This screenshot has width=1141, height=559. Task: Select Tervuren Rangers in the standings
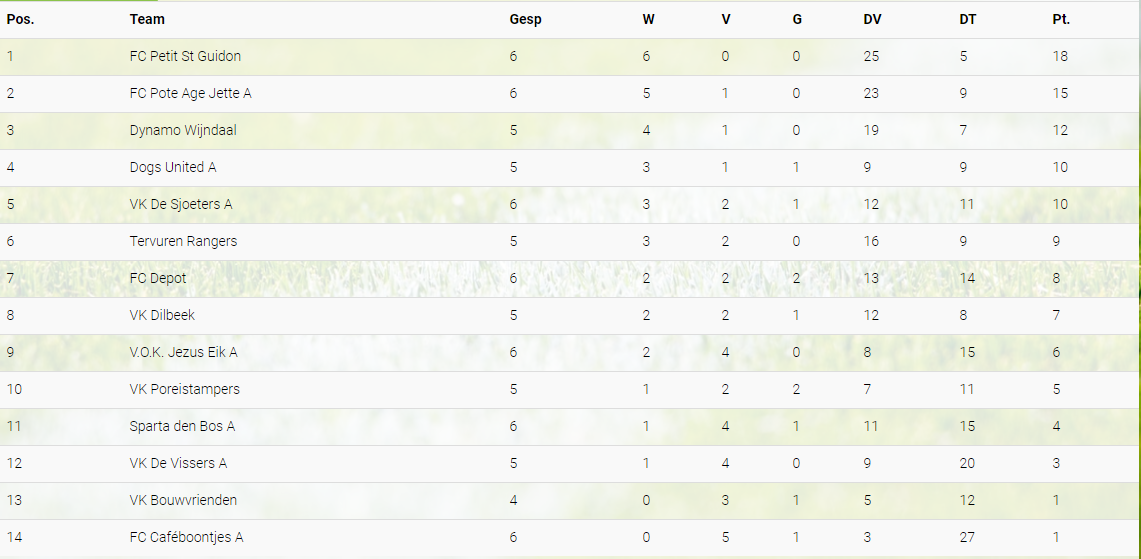click(x=183, y=241)
